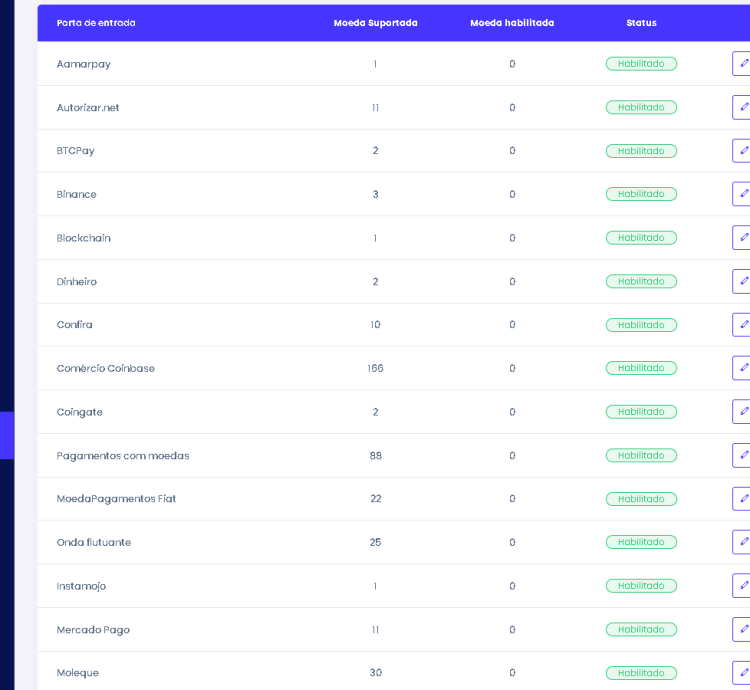Open edit icon for Autorizar.net
Viewport: 750px width, 690px height.
[x=742, y=107]
